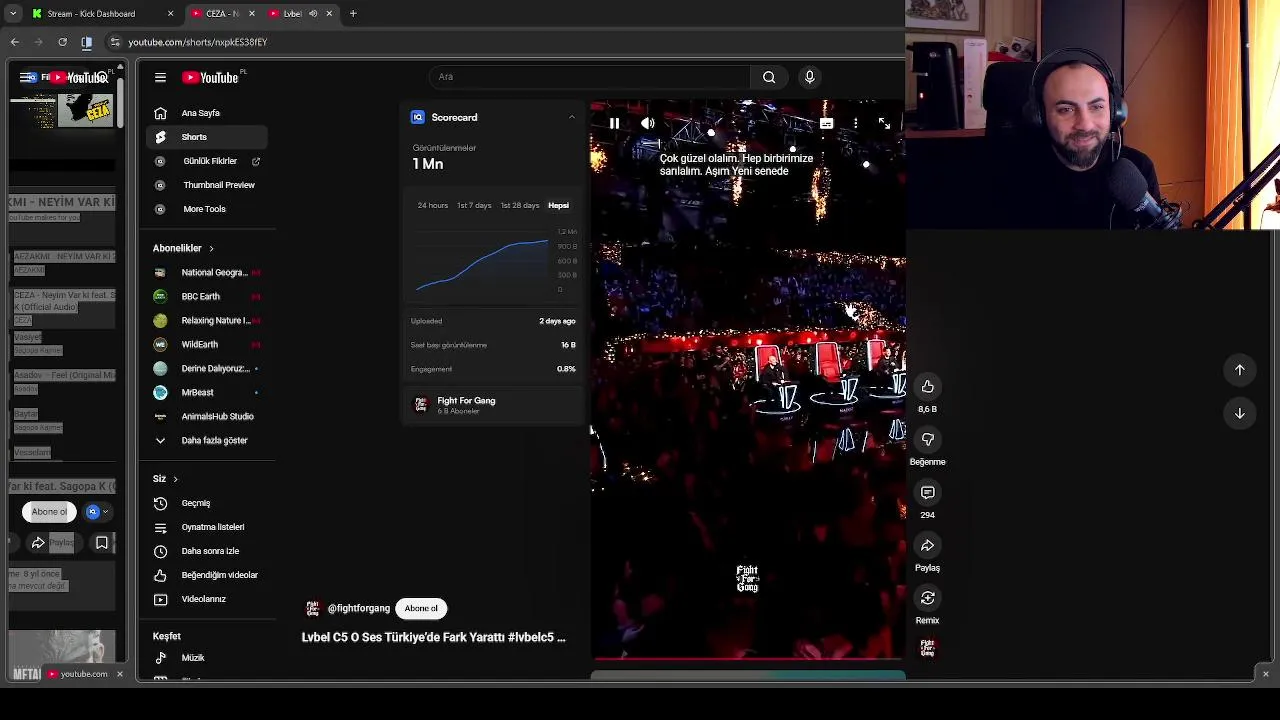
Task: Click the URL address bar
Action: click(x=500, y=42)
